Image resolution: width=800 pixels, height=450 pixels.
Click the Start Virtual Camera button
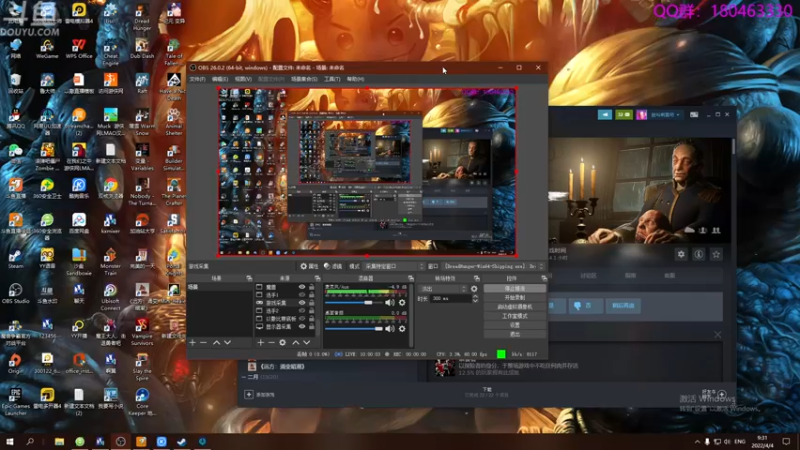[514, 307]
